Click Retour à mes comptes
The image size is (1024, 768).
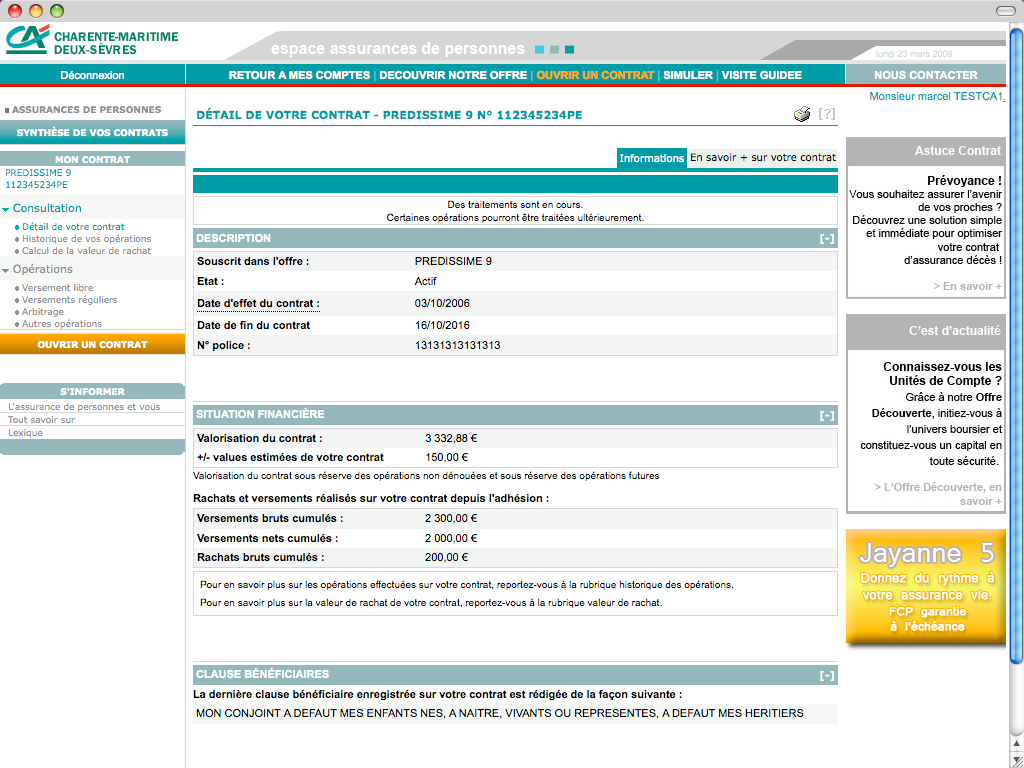[x=299, y=75]
